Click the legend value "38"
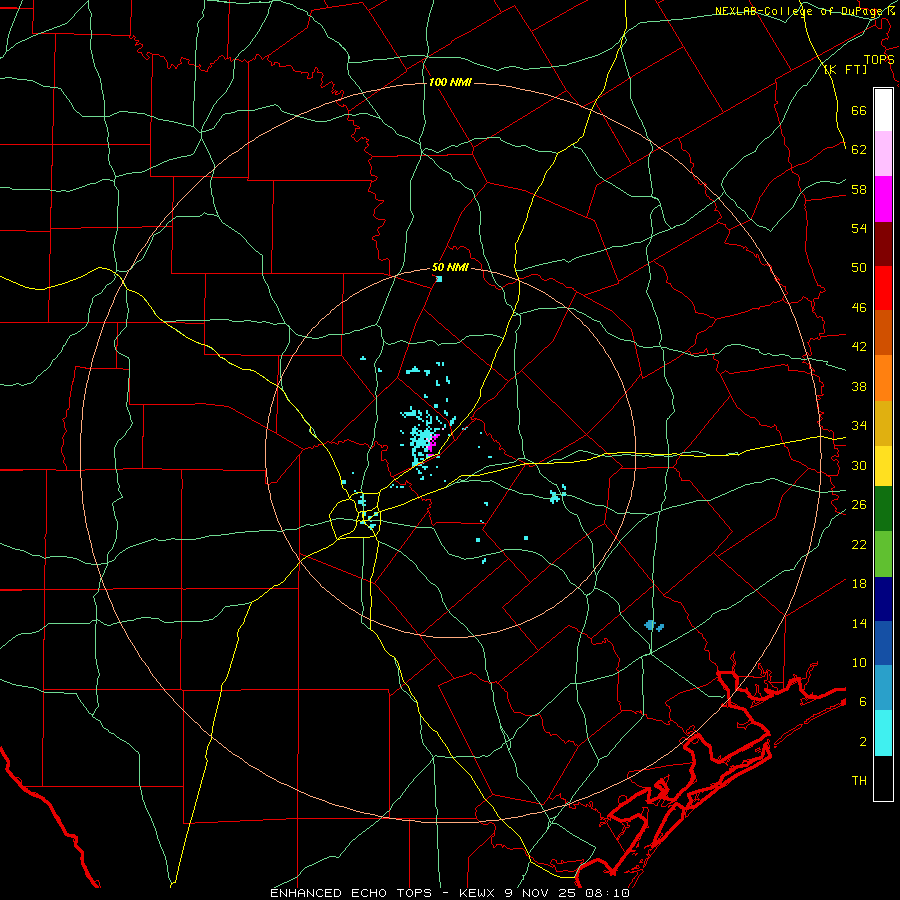 point(859,386)
